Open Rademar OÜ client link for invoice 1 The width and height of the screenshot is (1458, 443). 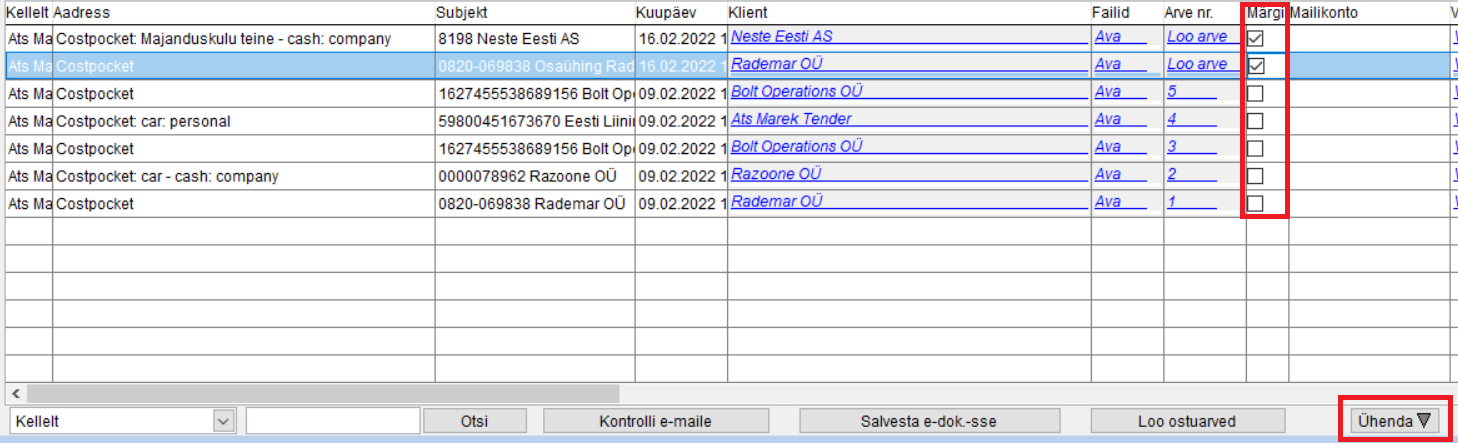pos(777,201)
